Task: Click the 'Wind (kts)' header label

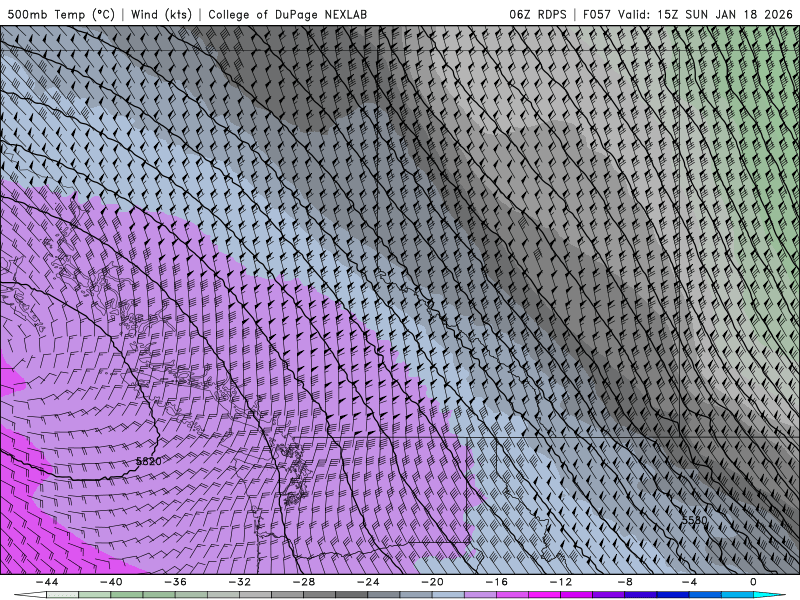Action: pyautogui.click(x=161, y=14)
